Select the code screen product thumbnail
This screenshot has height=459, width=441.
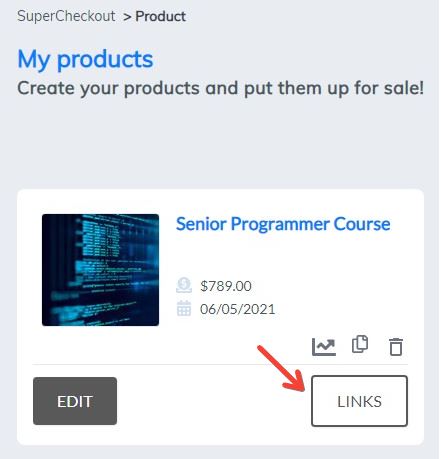(100, 270)
